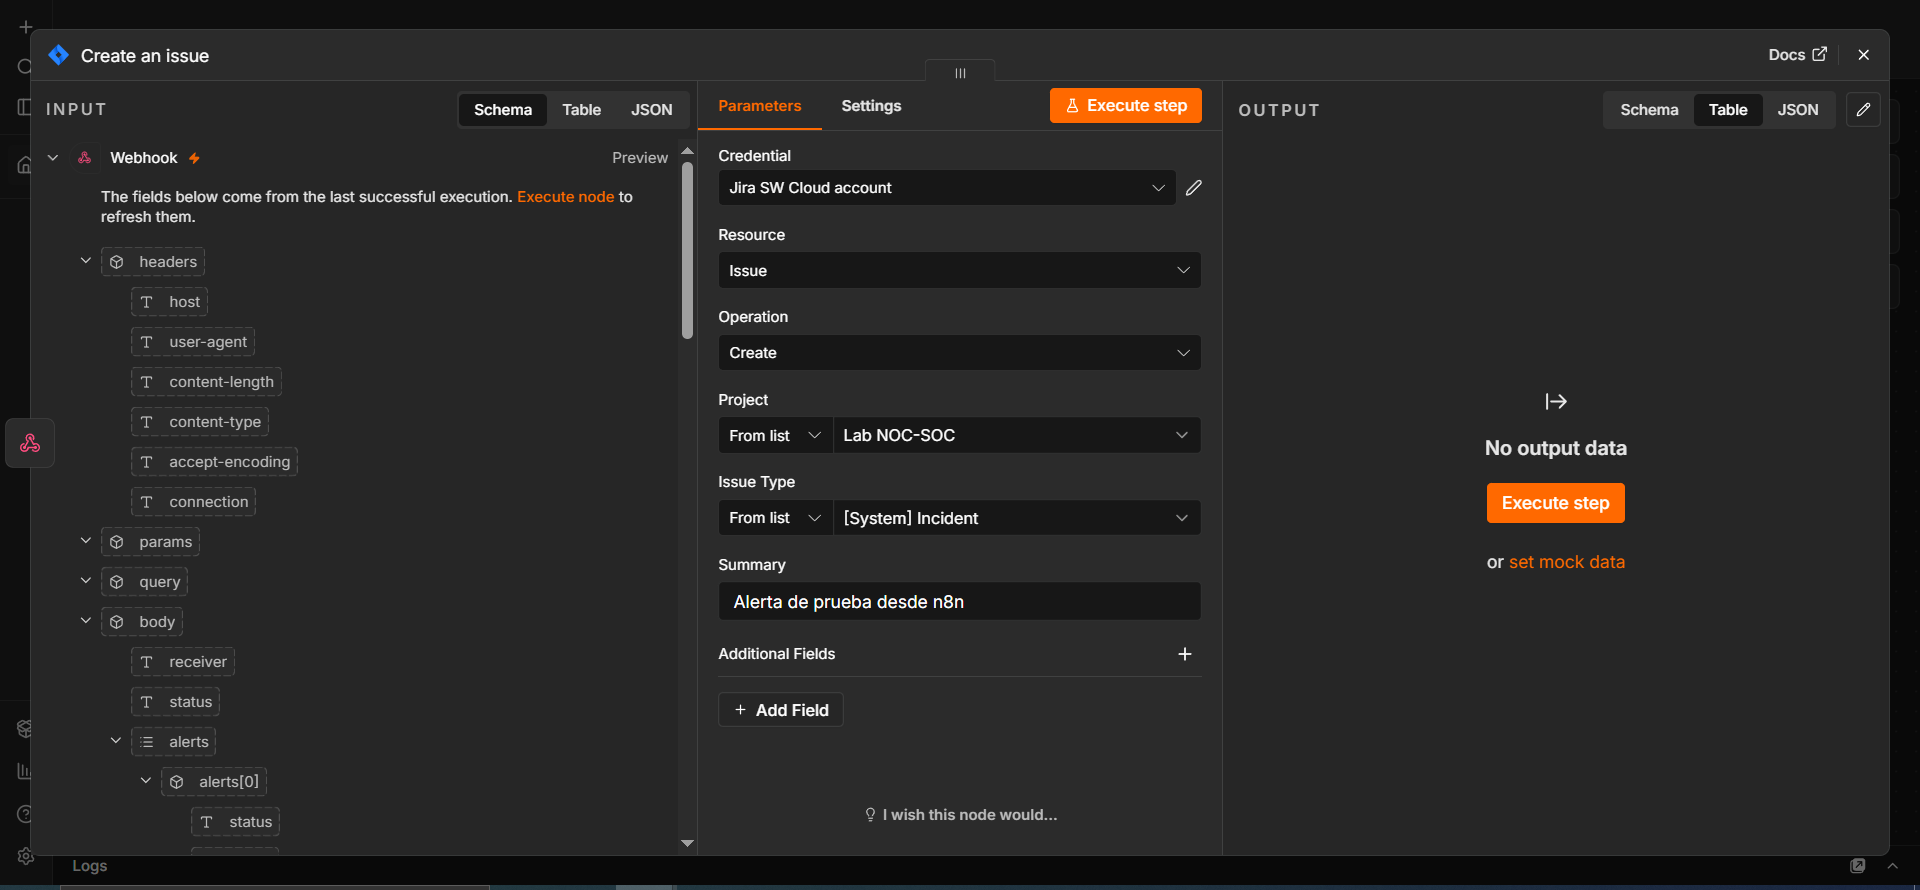Close the Create an issue panel
The height and width of the screenshot is (890, 1920).
(x=1863, y=55)
